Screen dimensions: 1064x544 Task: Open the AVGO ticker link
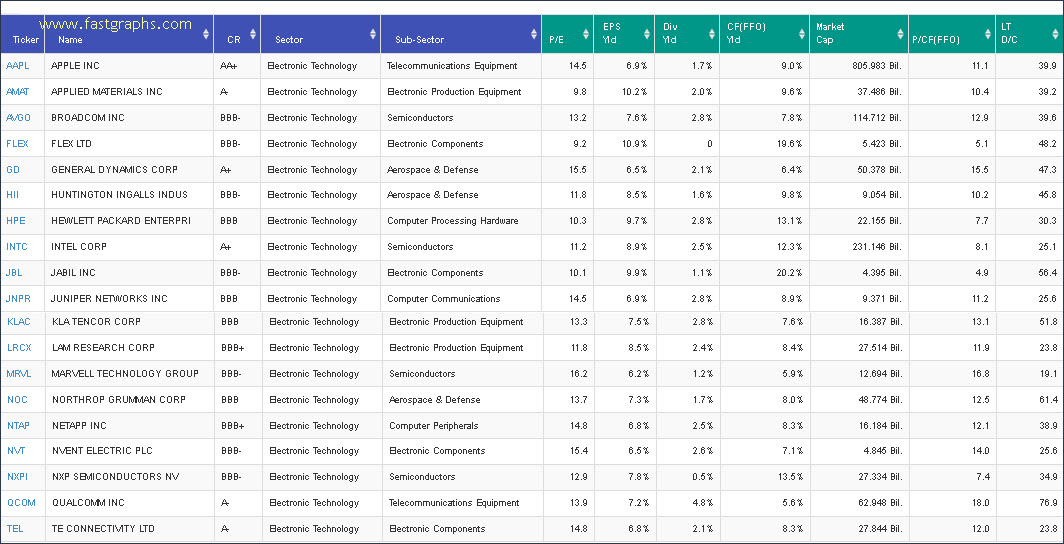[x=18, y=117]
